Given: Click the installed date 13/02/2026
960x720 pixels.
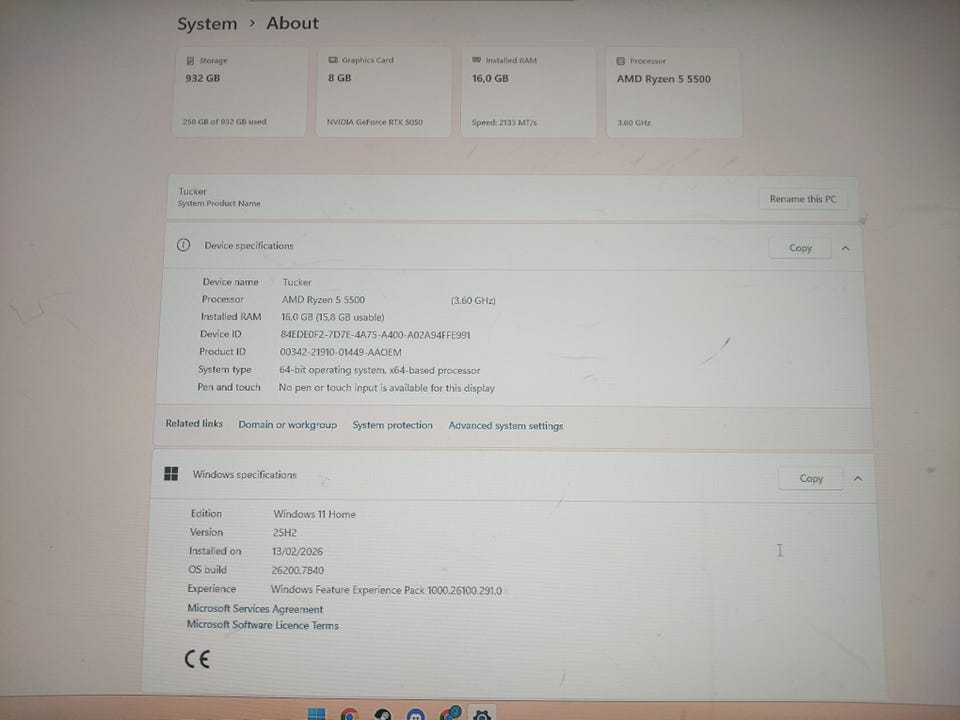Looking at the screenshot, I should (x=297, y=551).
